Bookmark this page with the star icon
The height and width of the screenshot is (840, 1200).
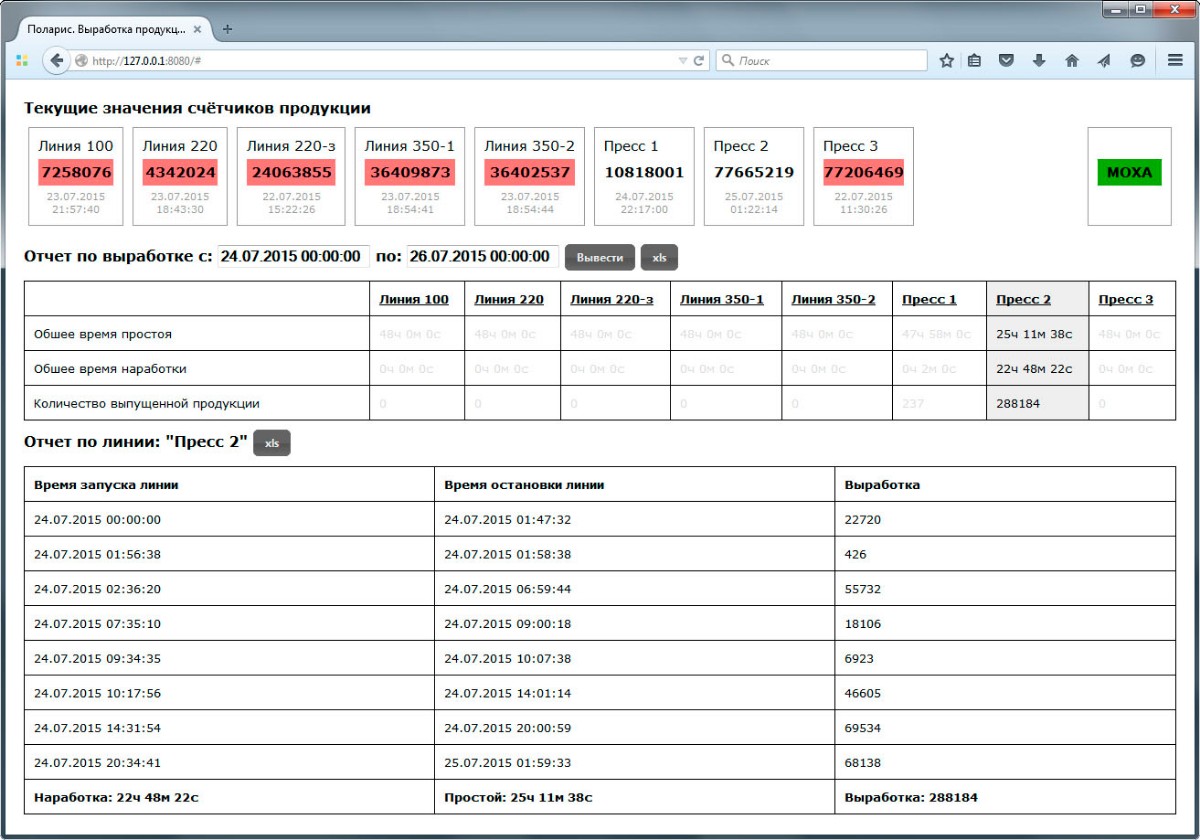(947, 61)
